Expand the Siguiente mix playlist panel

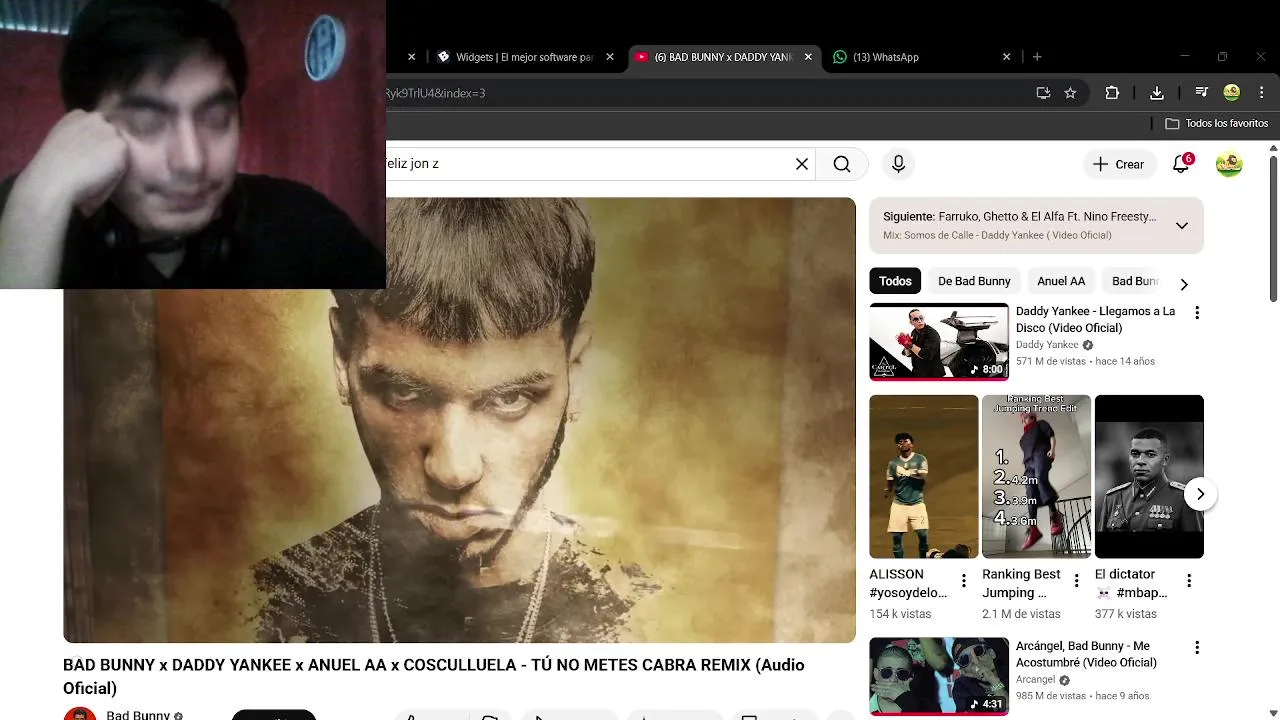coord(1181,225)
